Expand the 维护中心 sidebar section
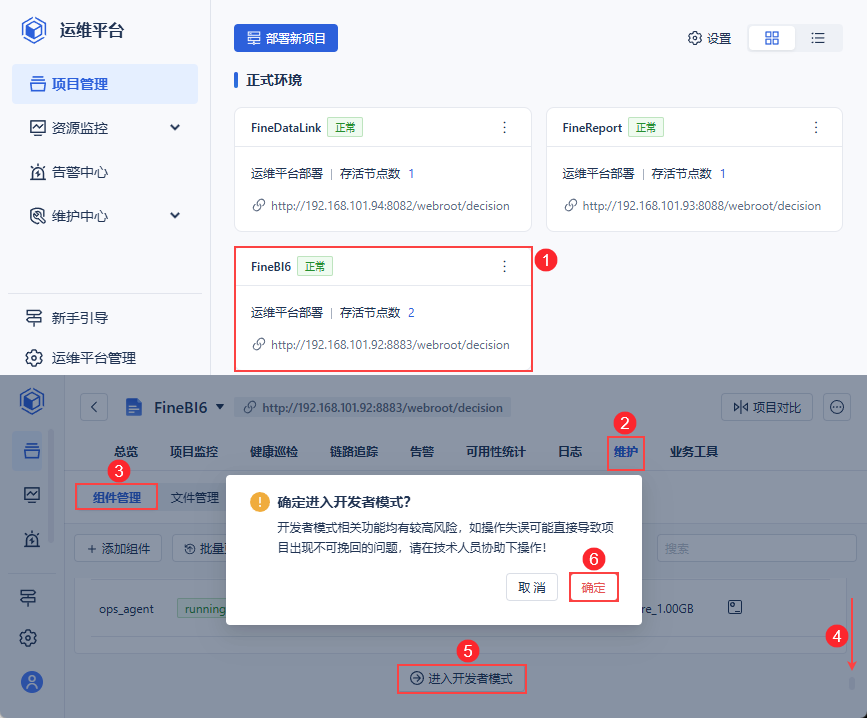This screenshot has width=867, height=718. pyautogui.click(x=105, y=216)
